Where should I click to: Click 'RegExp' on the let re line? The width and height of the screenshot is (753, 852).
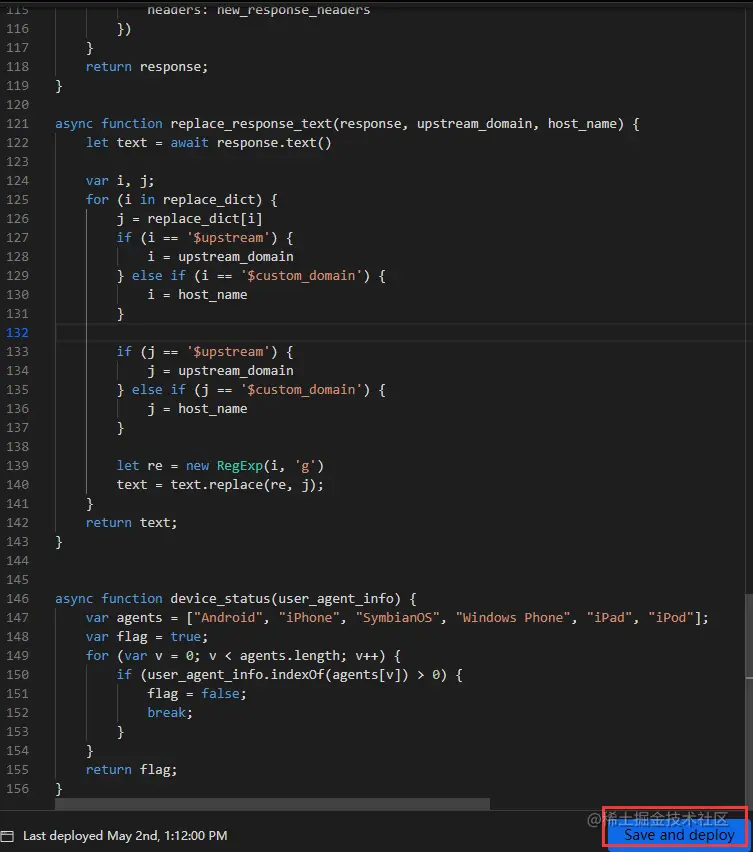click(x=240, y=466)
